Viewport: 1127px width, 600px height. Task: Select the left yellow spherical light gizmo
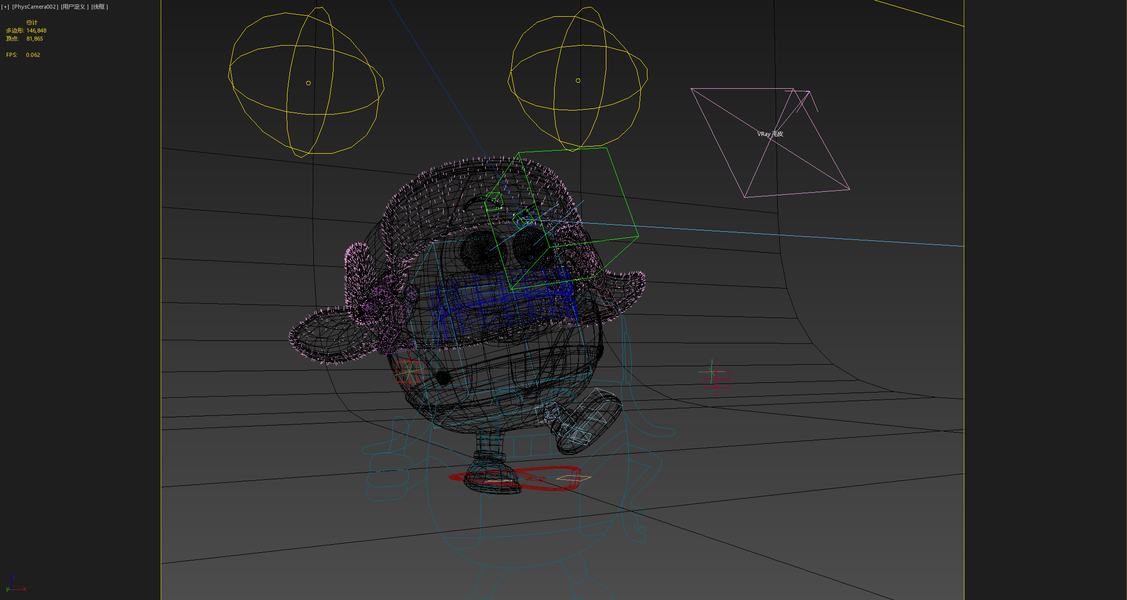pyautogui.click(x=307, y=82)
